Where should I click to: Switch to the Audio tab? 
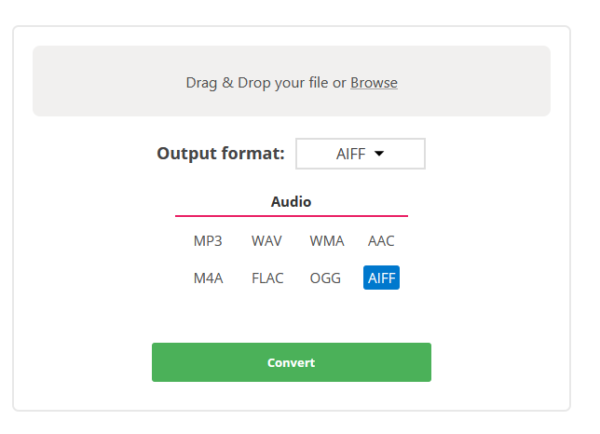click(291, 202)
